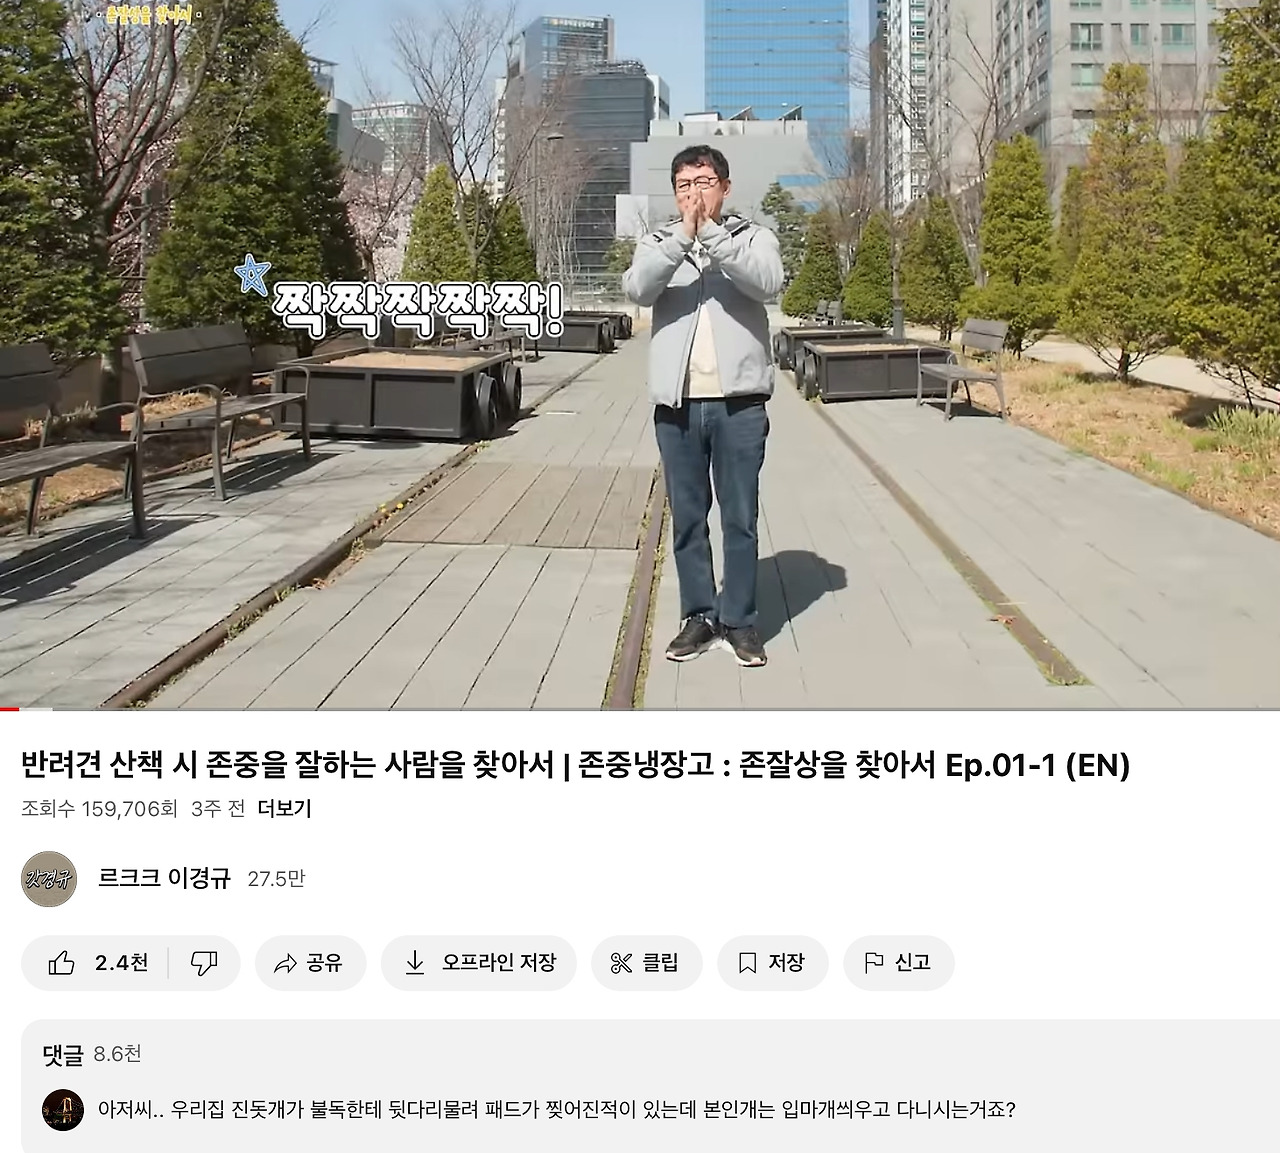Image resolution: width=1280 pixels, height=1153 pixels.
Task: Click the scissors clip icon
Action: click(621, 963)
